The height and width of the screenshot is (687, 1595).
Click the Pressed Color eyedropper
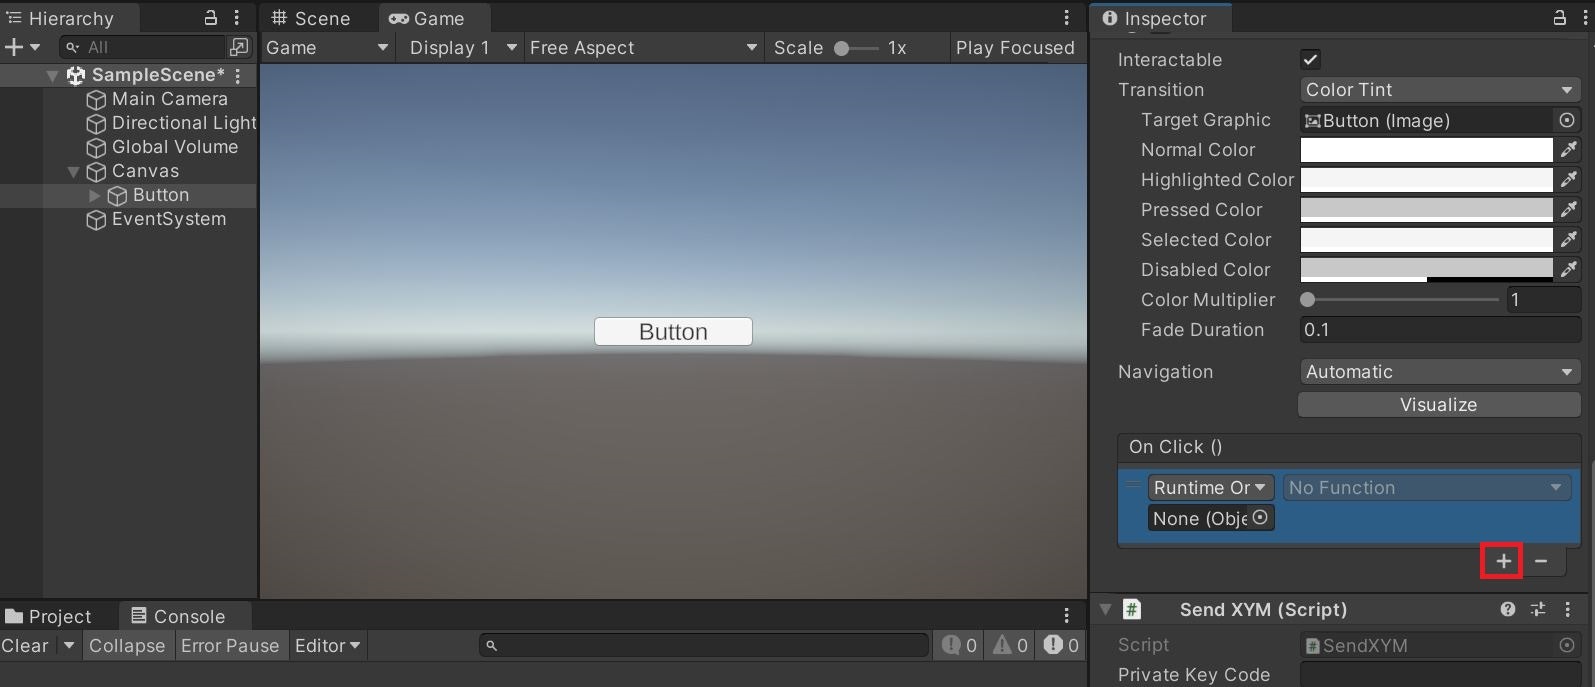click(x=1569, y=210)
